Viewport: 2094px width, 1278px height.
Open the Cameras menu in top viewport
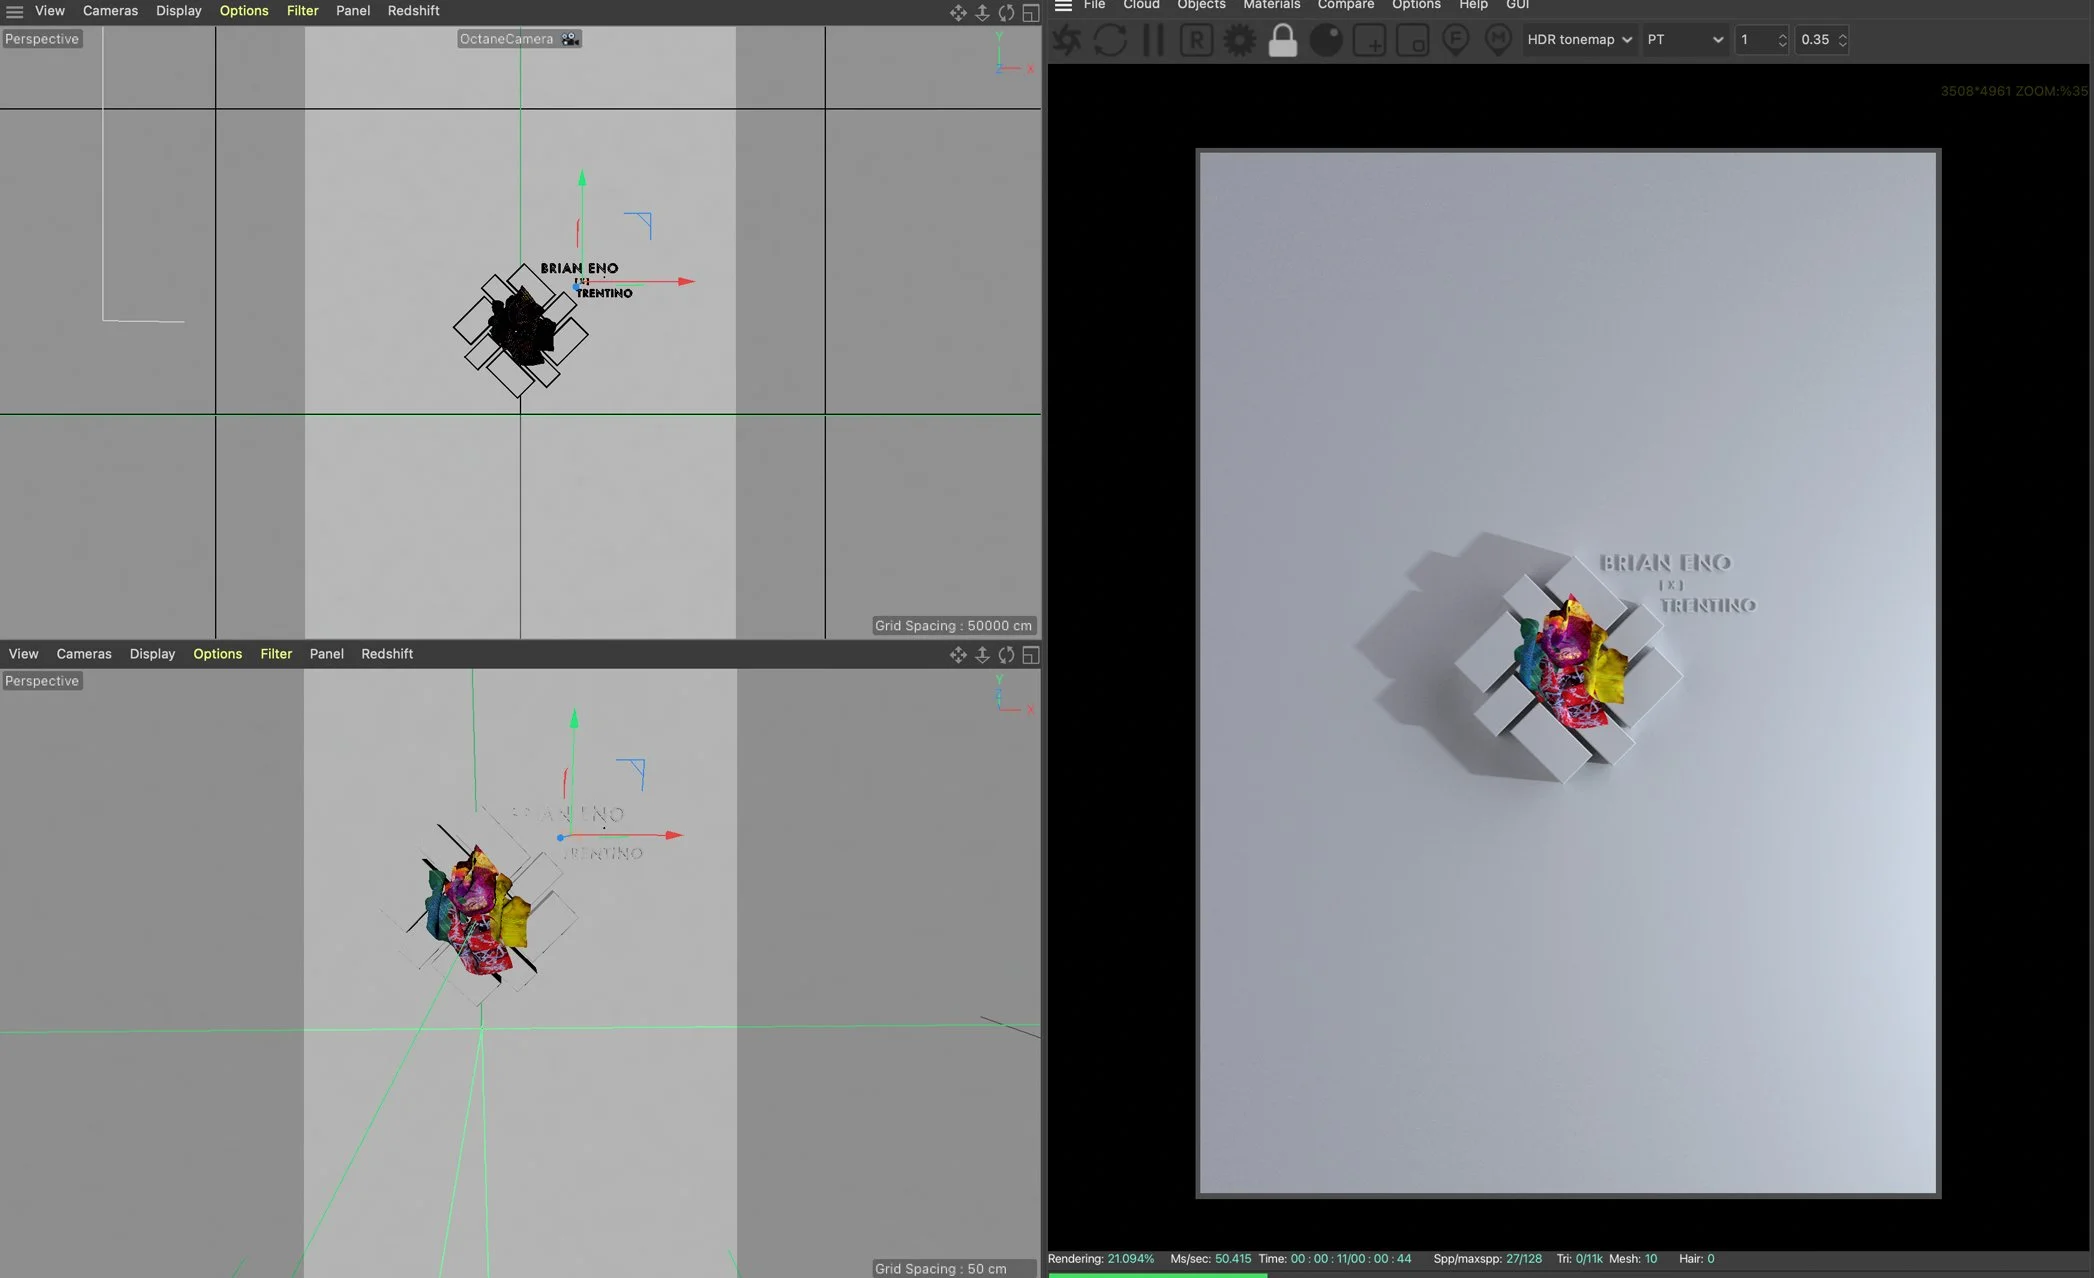tap(110, 11)
